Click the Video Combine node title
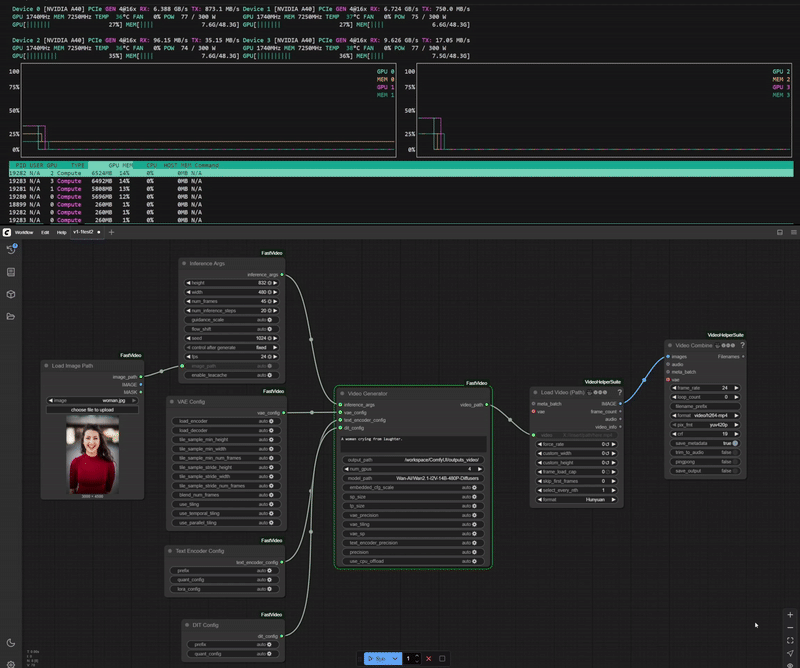The image size is (800, 668). [x=693, y=345]
